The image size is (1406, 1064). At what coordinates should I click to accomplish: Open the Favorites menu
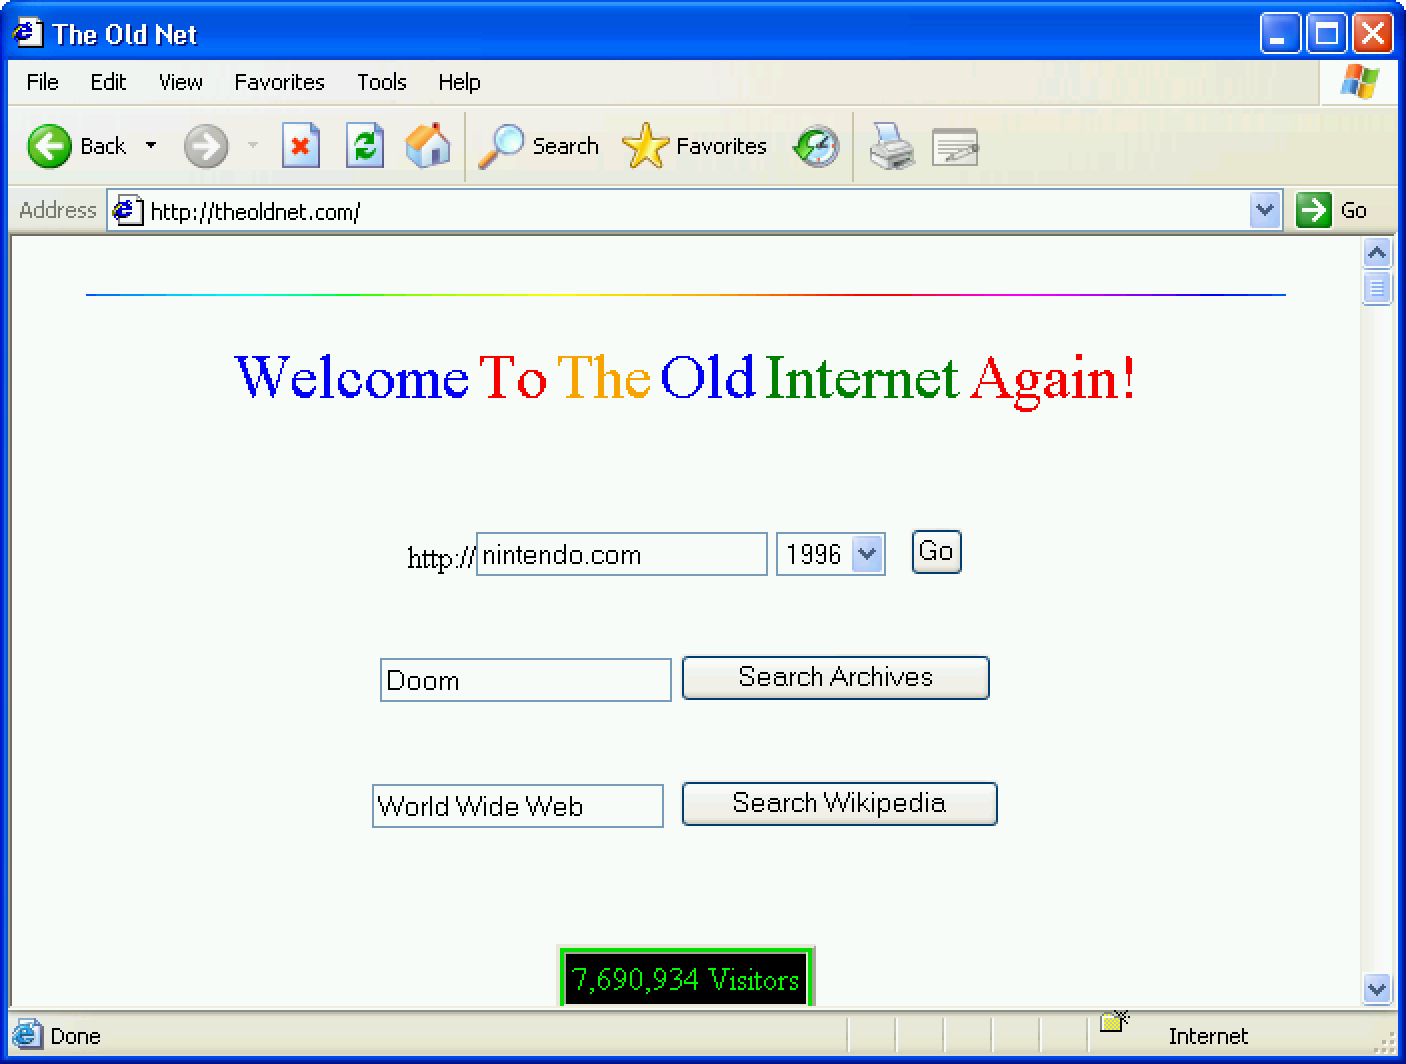coord(279,82)
